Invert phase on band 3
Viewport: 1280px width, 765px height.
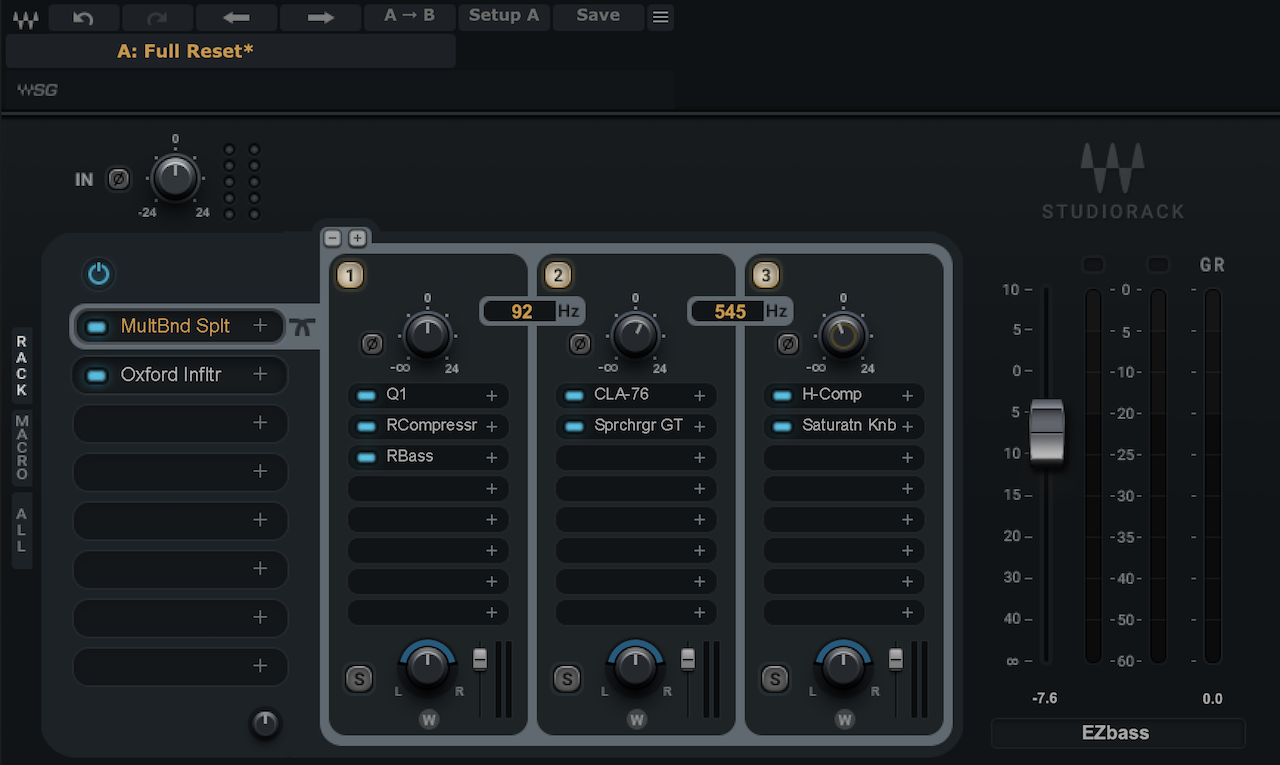point(788,344)
